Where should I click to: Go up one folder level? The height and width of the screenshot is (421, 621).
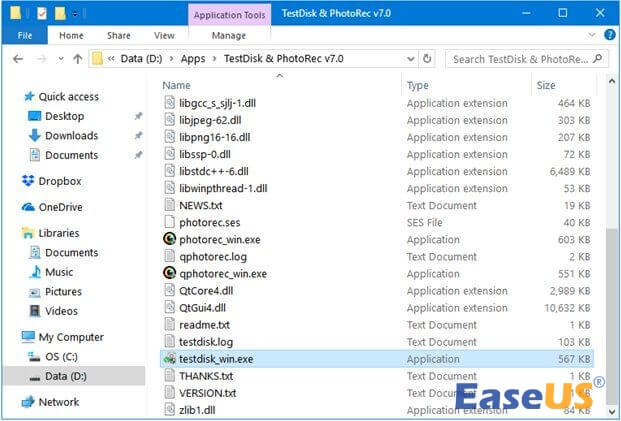78,59
